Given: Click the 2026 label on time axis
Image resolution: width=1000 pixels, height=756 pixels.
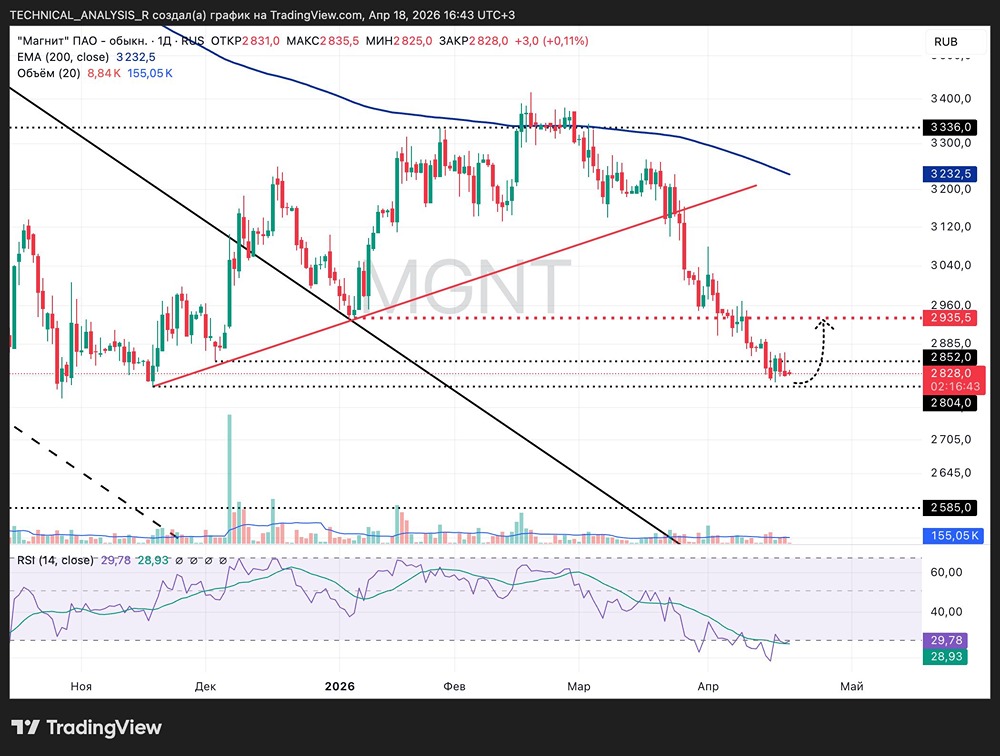Looking at the screenshot, I should (x=340, y=686).
